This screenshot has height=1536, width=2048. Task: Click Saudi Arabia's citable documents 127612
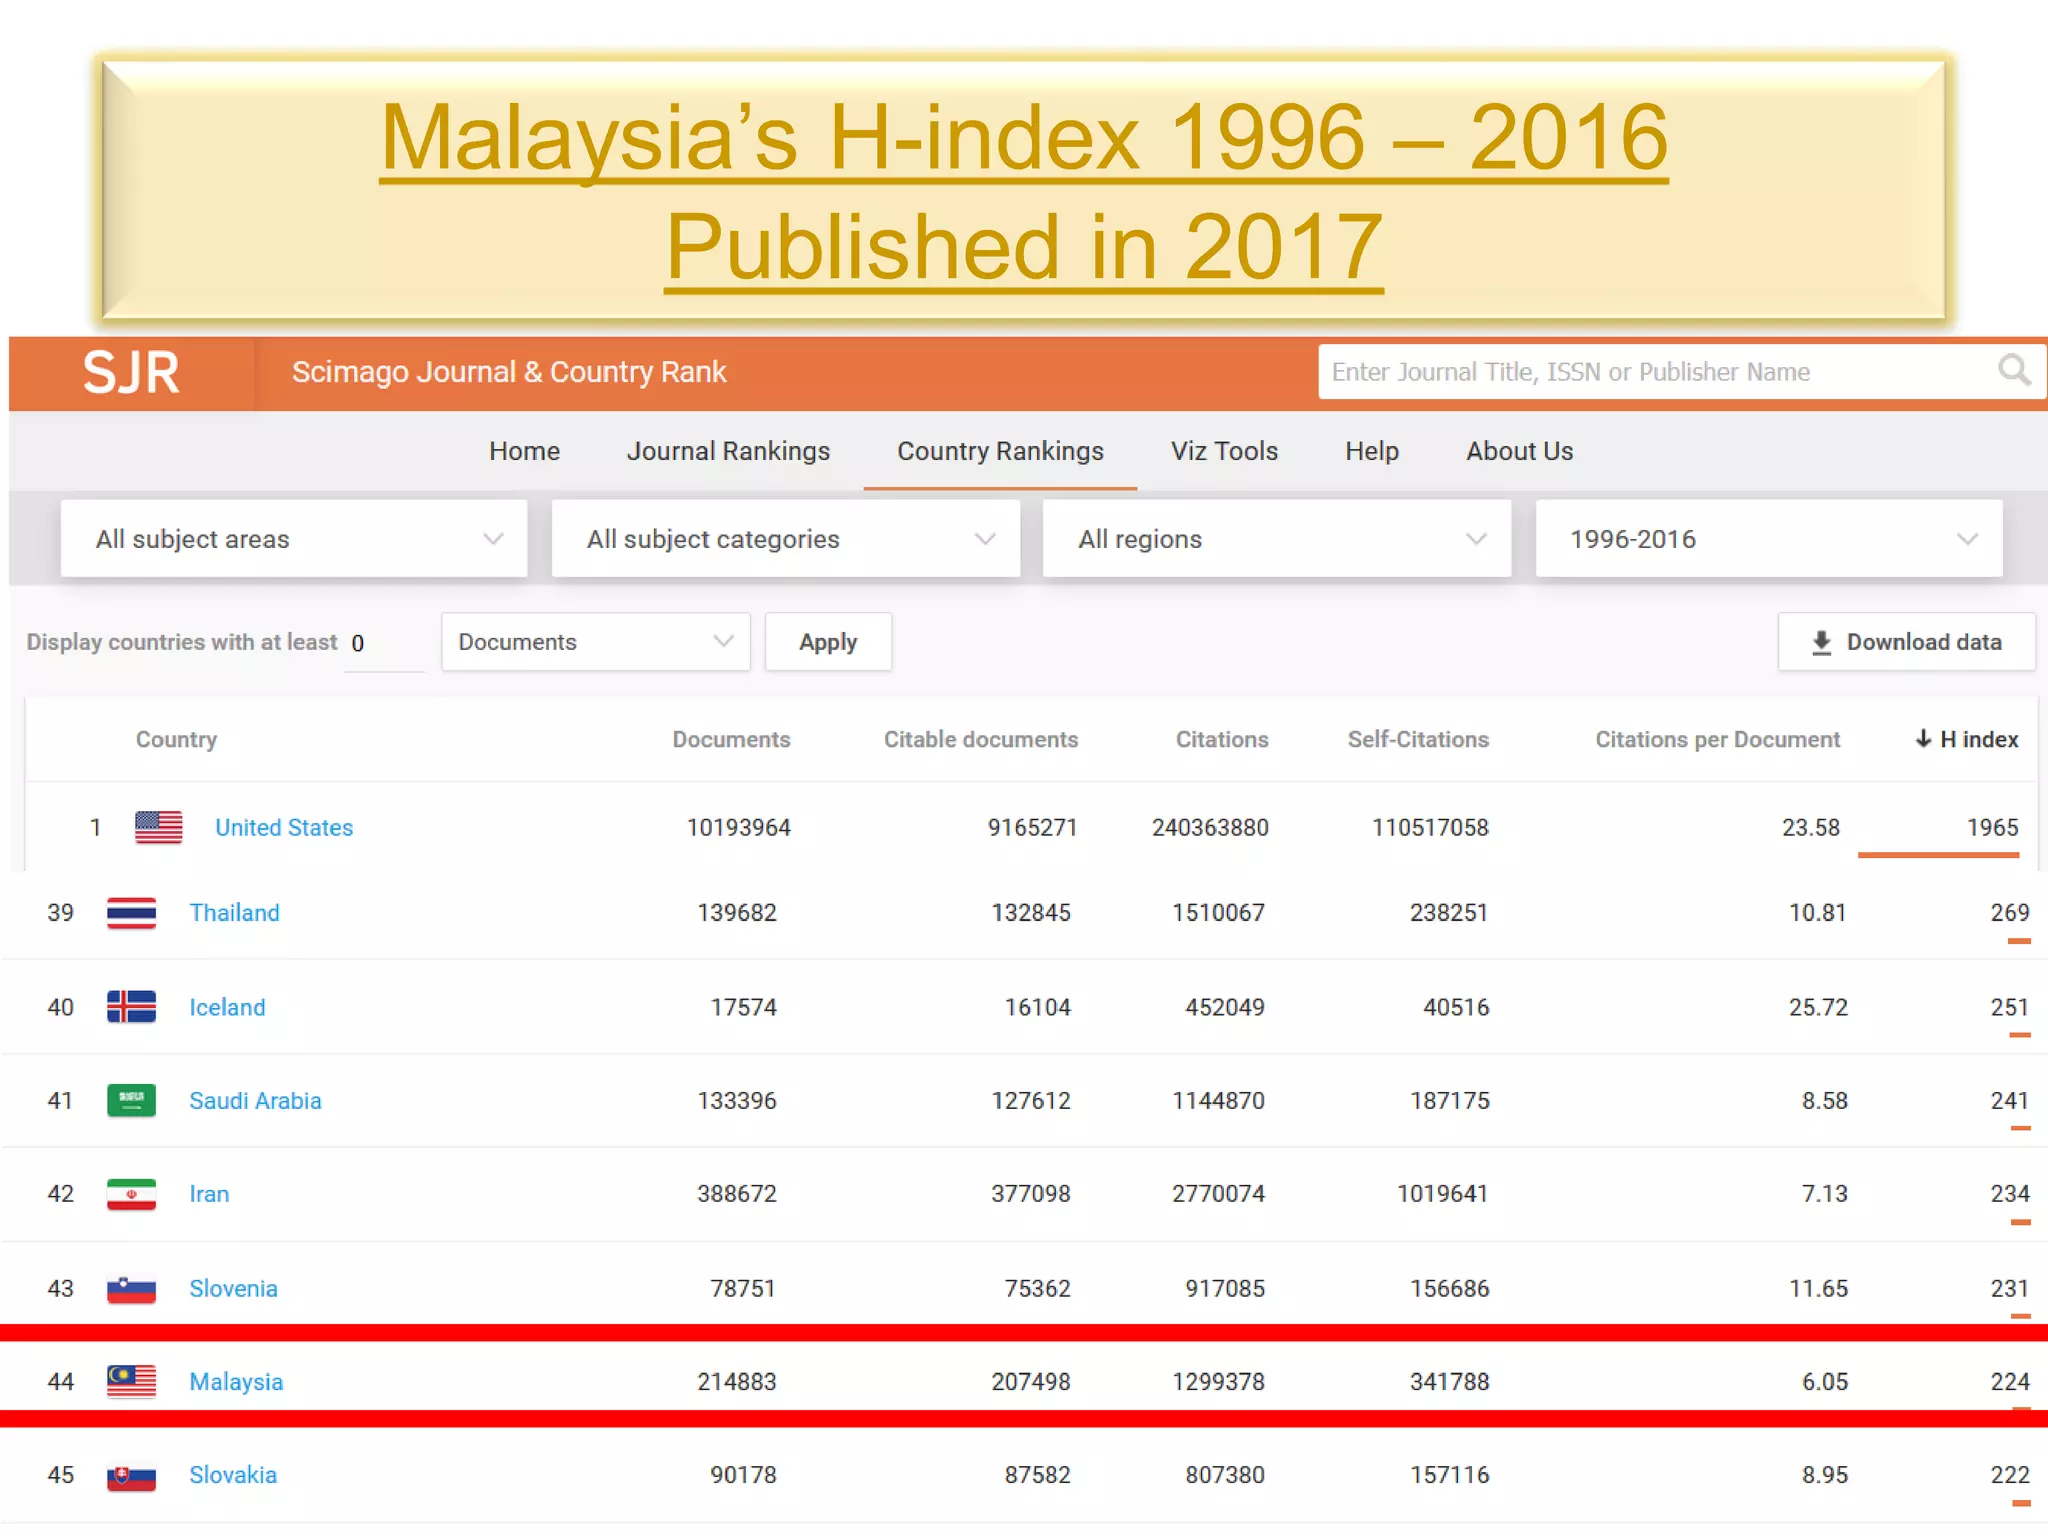1031,1101
